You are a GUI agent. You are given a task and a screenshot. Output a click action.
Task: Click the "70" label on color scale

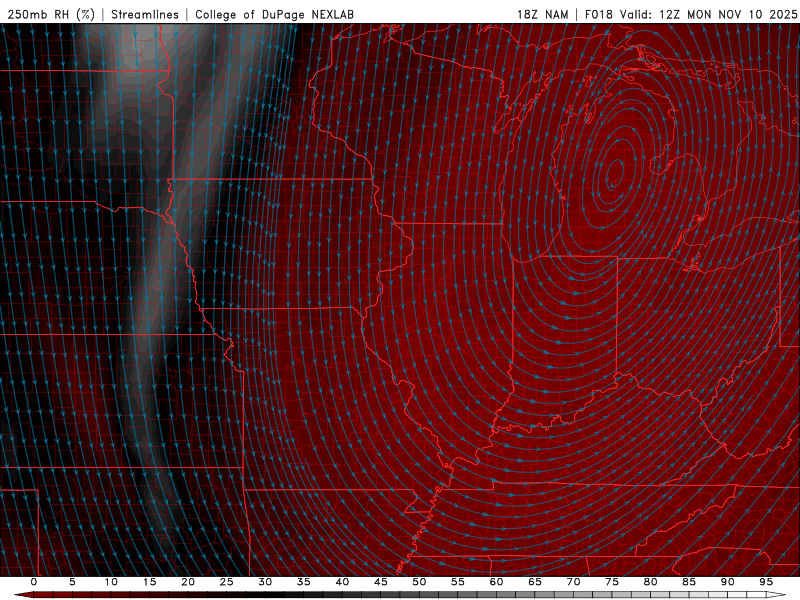[573, 582]
